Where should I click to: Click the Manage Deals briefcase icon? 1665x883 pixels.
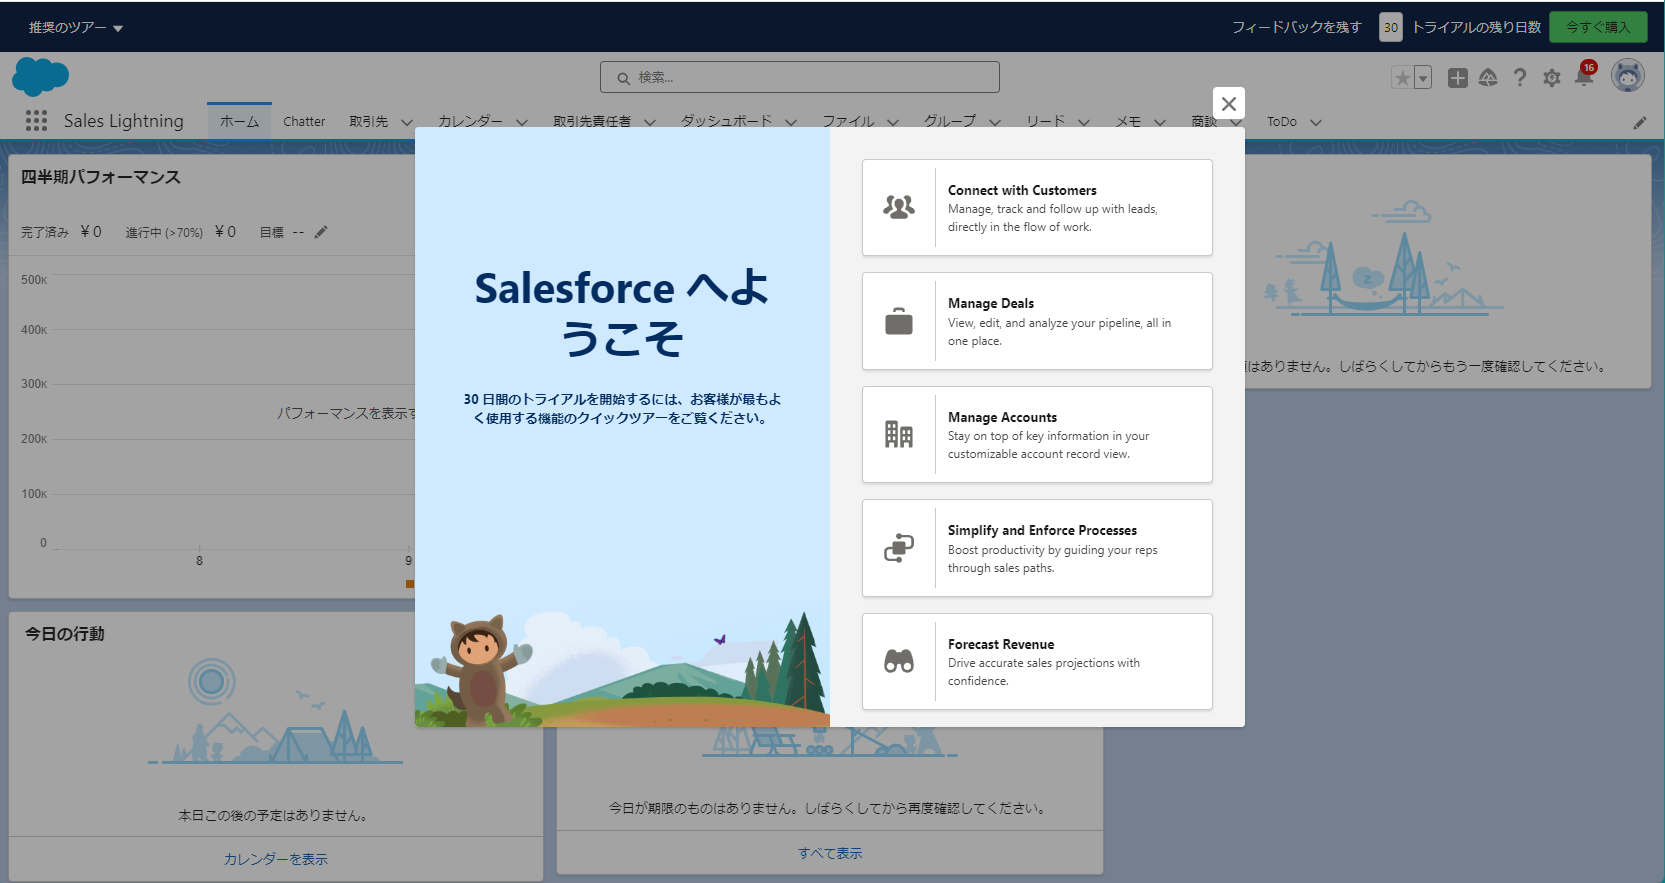pos(899,321)
